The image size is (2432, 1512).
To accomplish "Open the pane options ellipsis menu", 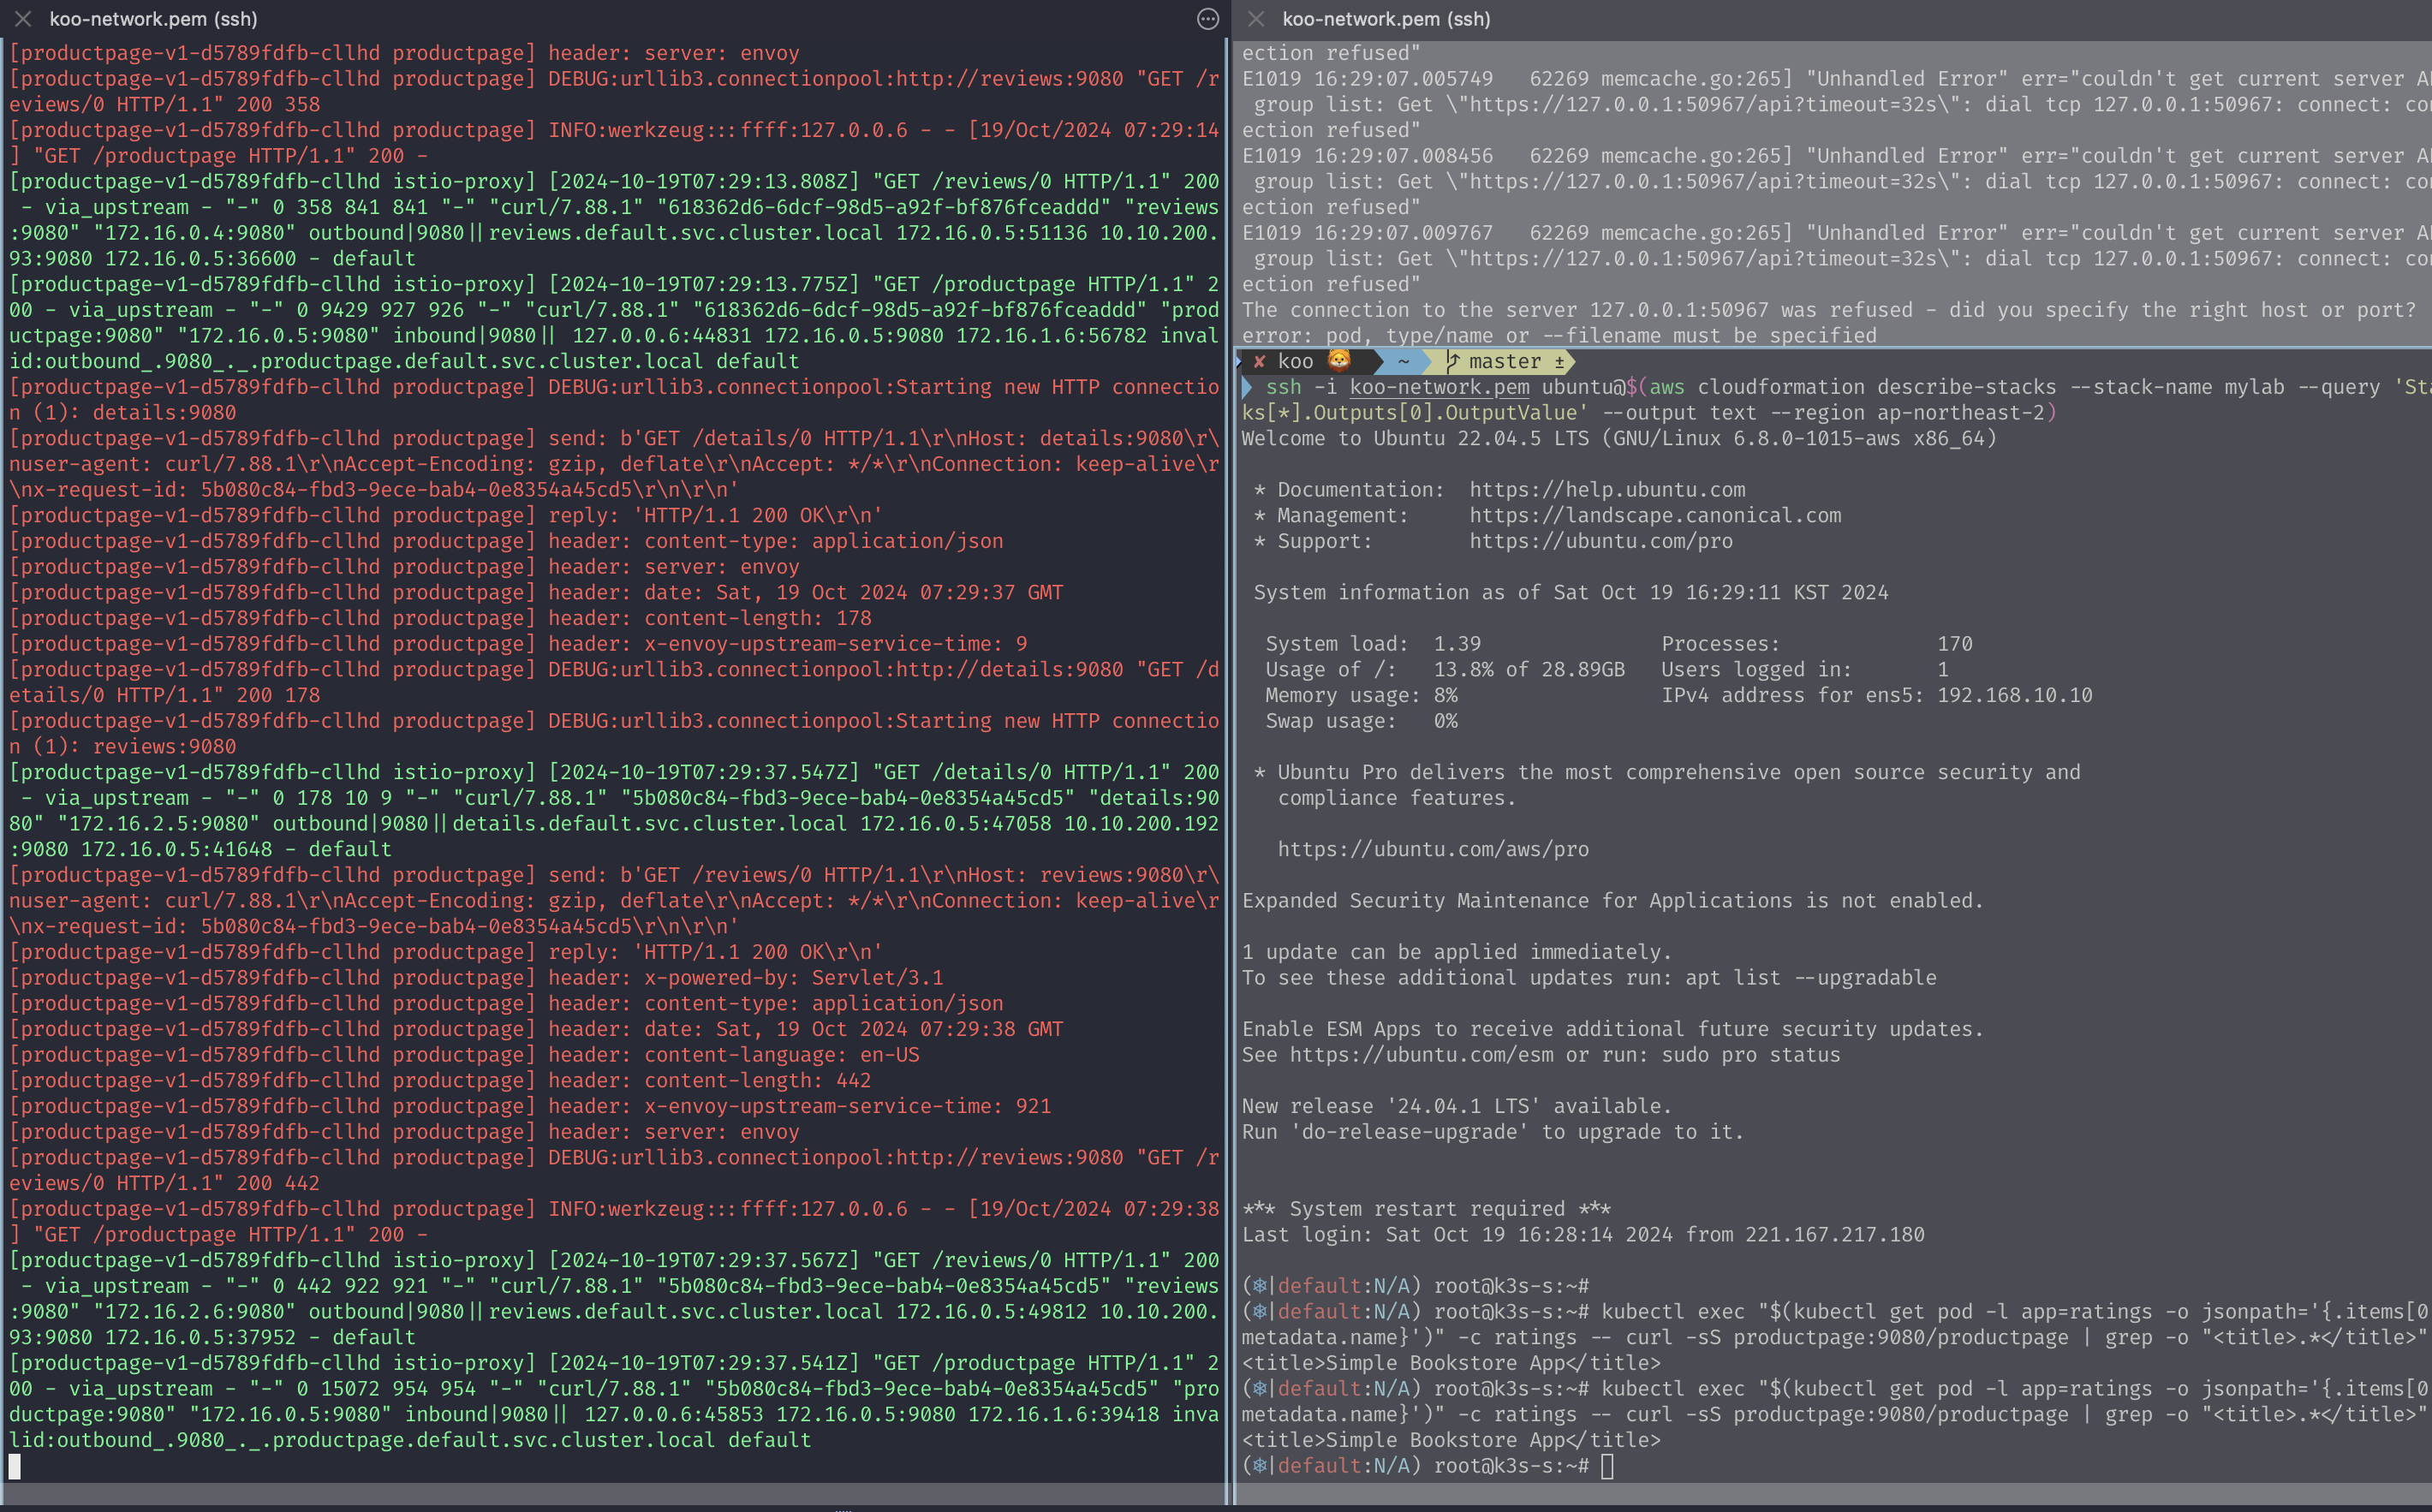I will click(1208, 19).
